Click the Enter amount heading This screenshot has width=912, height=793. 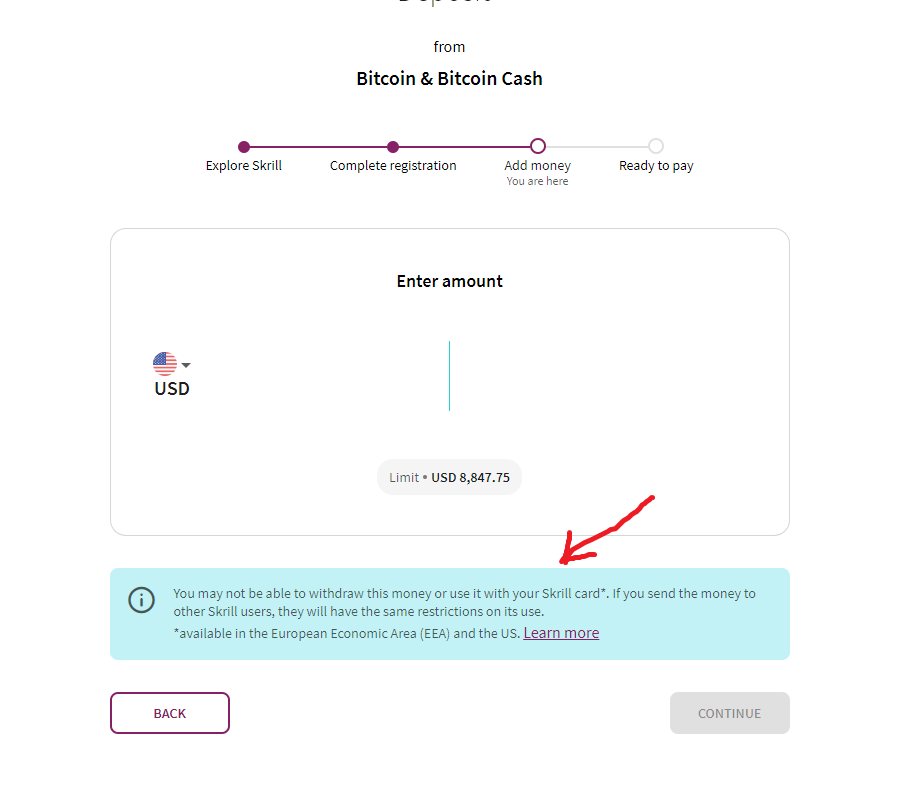click(x=450, y=282)
